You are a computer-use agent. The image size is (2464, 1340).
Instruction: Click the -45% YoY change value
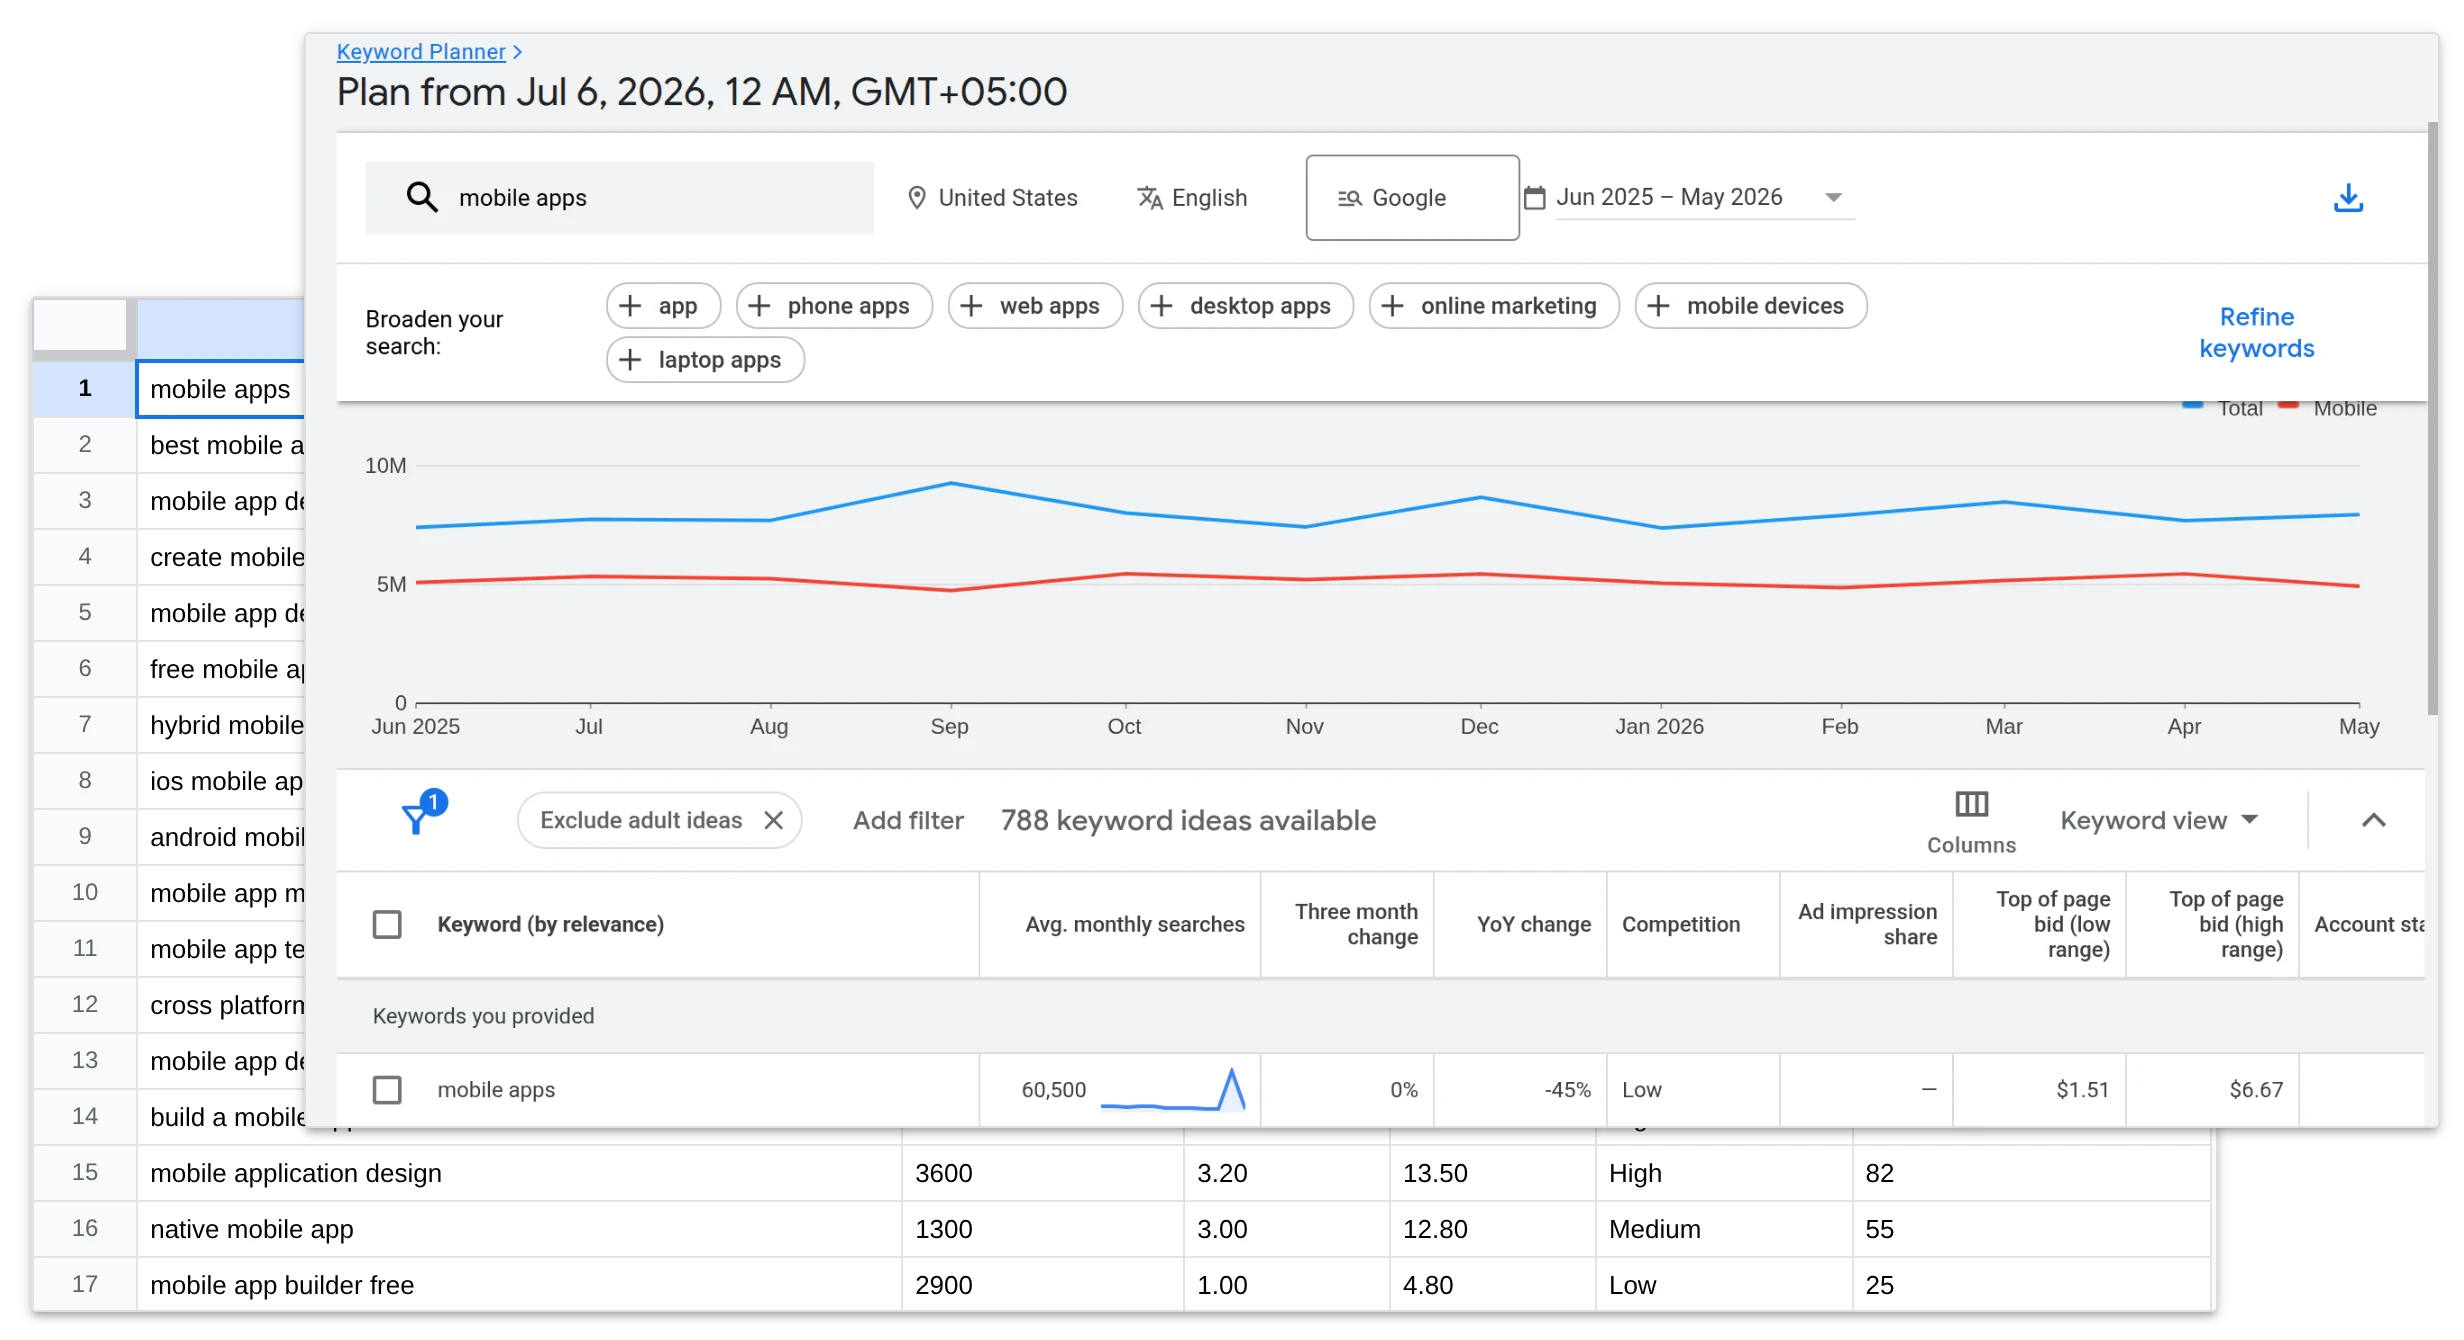(x=1567, y=1090)
